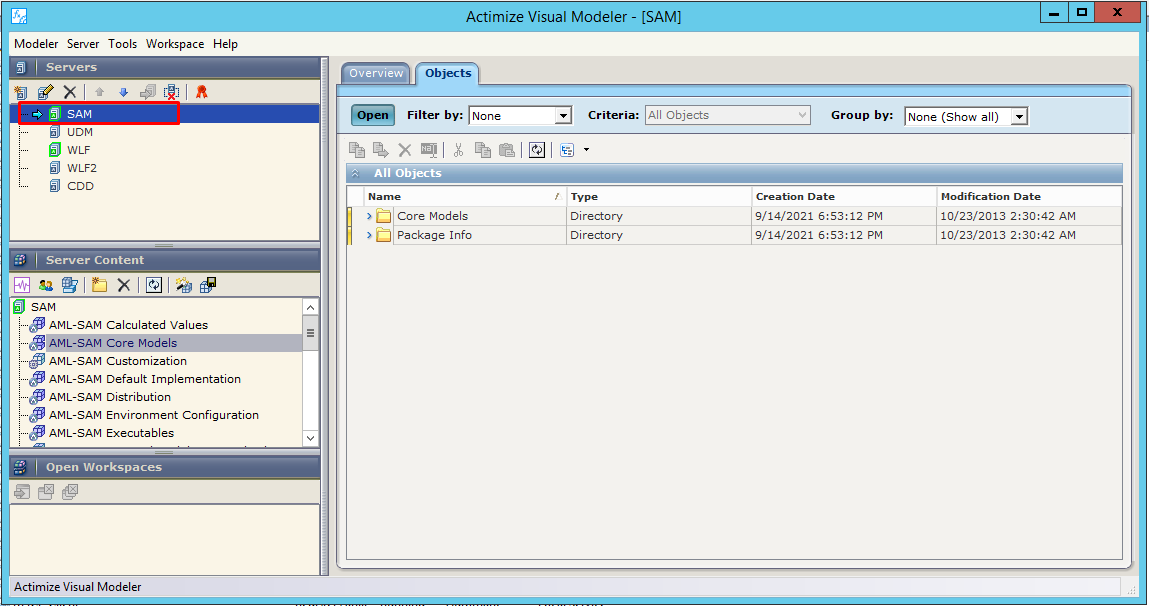The height and width of the screenshot is (606, 1149).
Task: Click the package cubes icon in Server Content toolbar
Action: click(70, 285)
